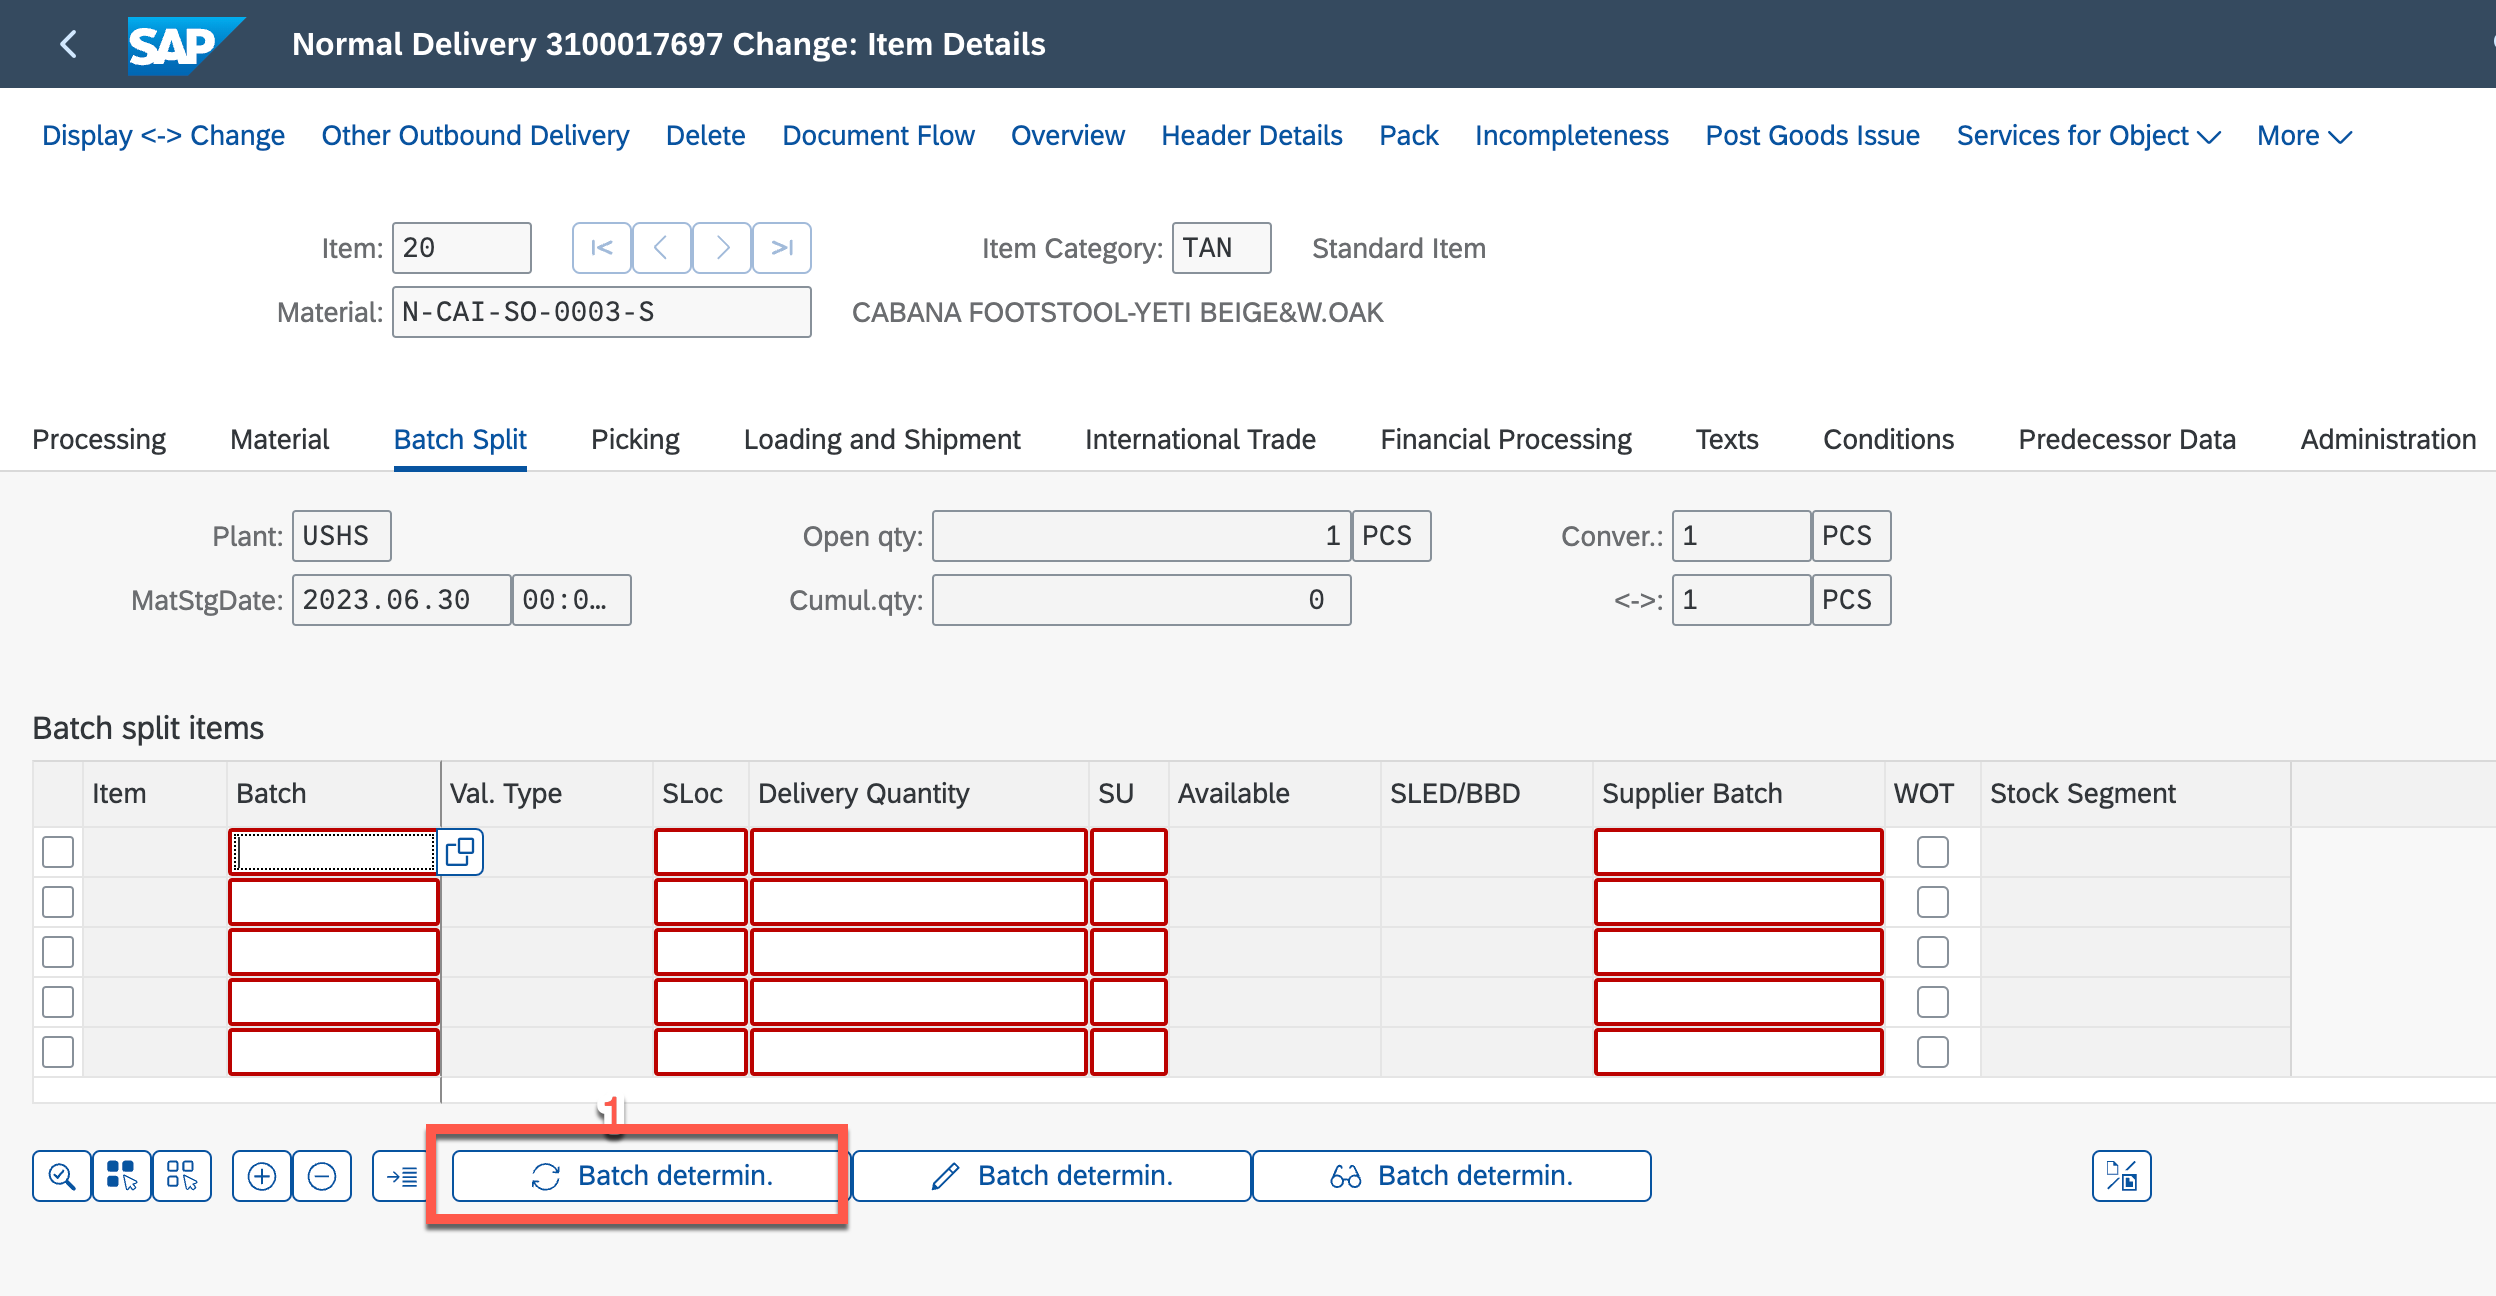Click select all rows icon
2496x1296 pixels.
122,1176
